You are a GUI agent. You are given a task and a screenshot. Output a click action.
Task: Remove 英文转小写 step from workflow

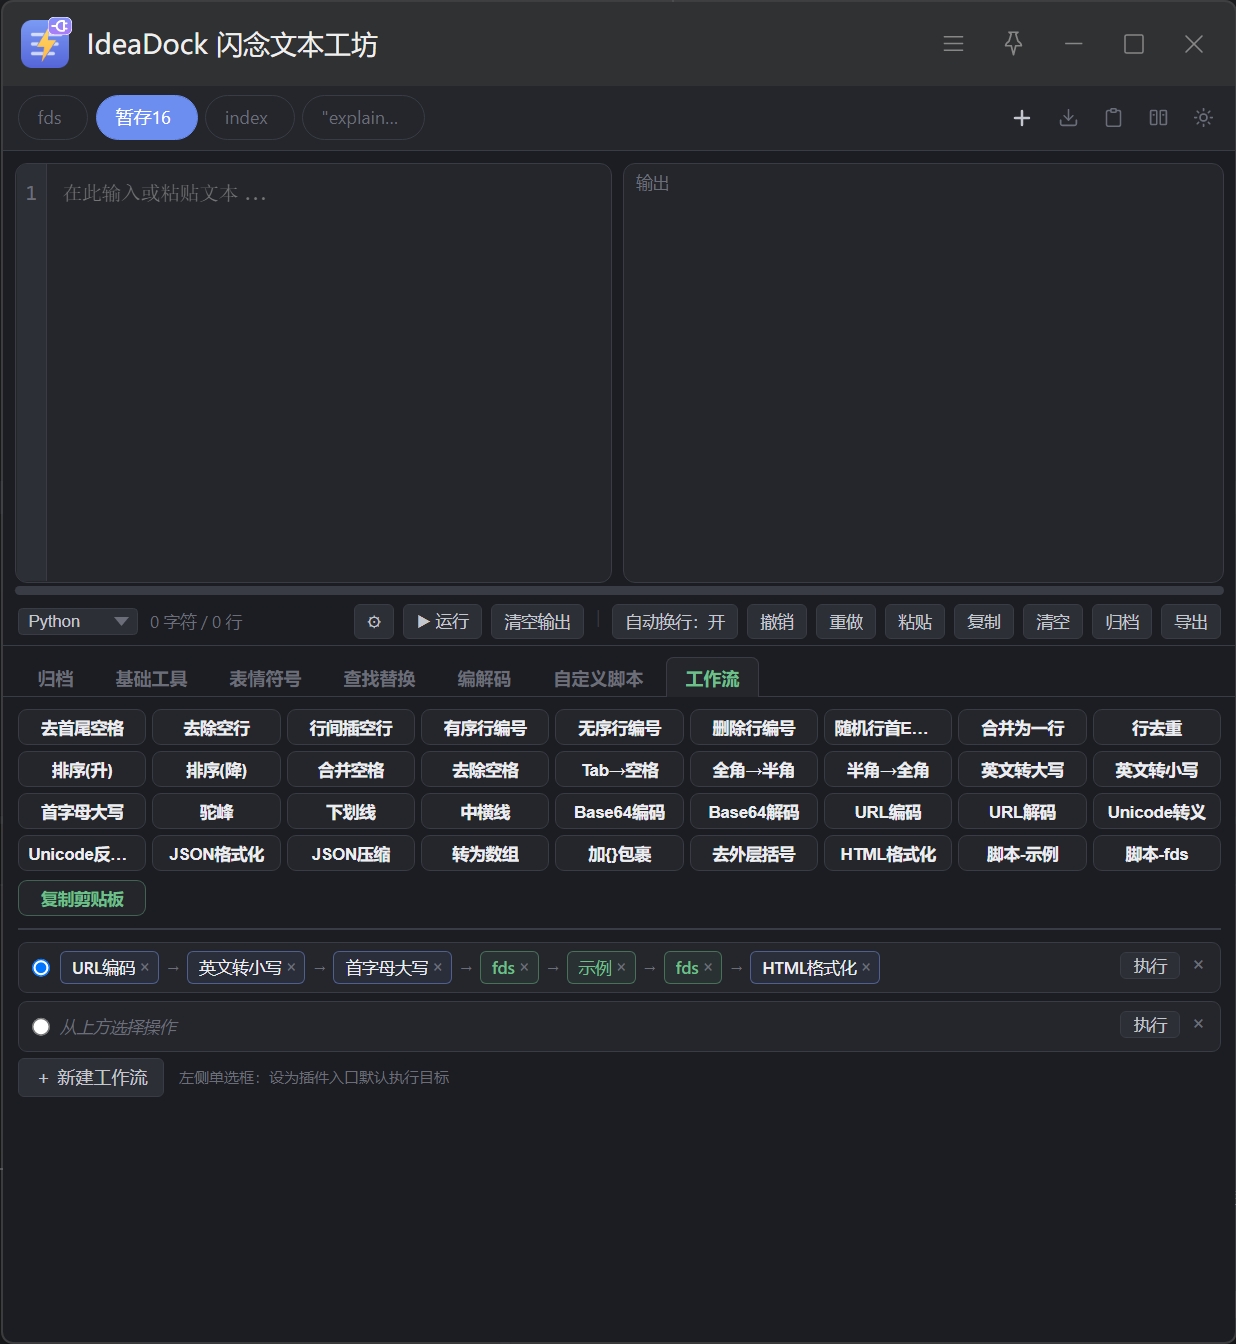coord(291,967)
